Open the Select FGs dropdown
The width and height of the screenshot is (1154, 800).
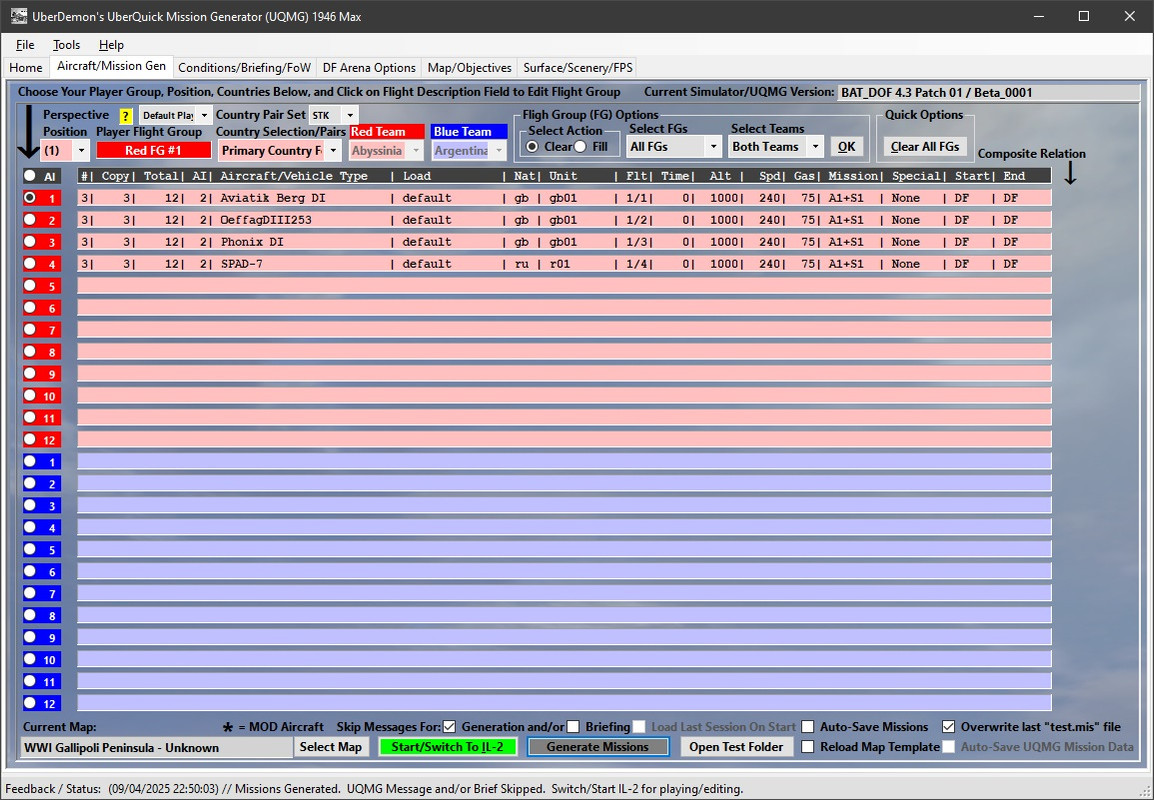coord(673,146)
